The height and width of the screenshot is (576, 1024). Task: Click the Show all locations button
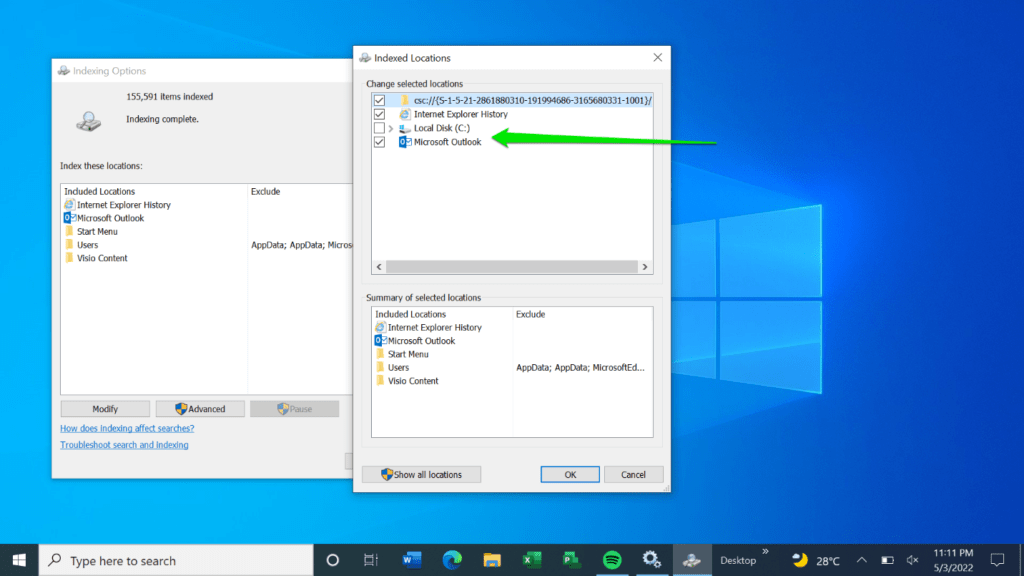[x=421, y=474]
